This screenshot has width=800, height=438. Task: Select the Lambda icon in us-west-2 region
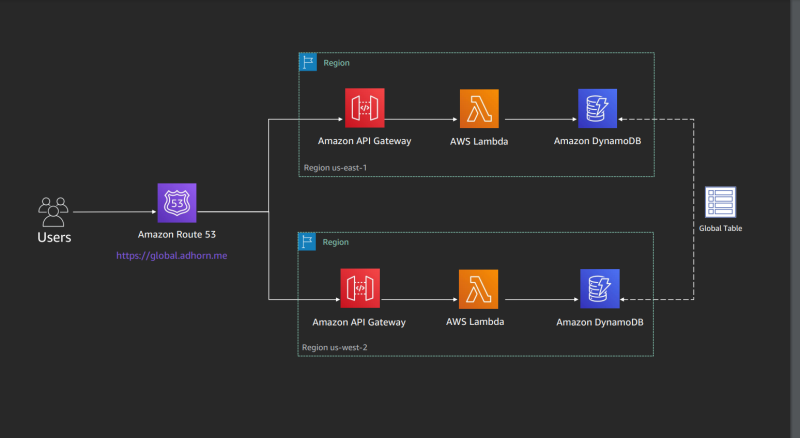click(x=477, y=288)
